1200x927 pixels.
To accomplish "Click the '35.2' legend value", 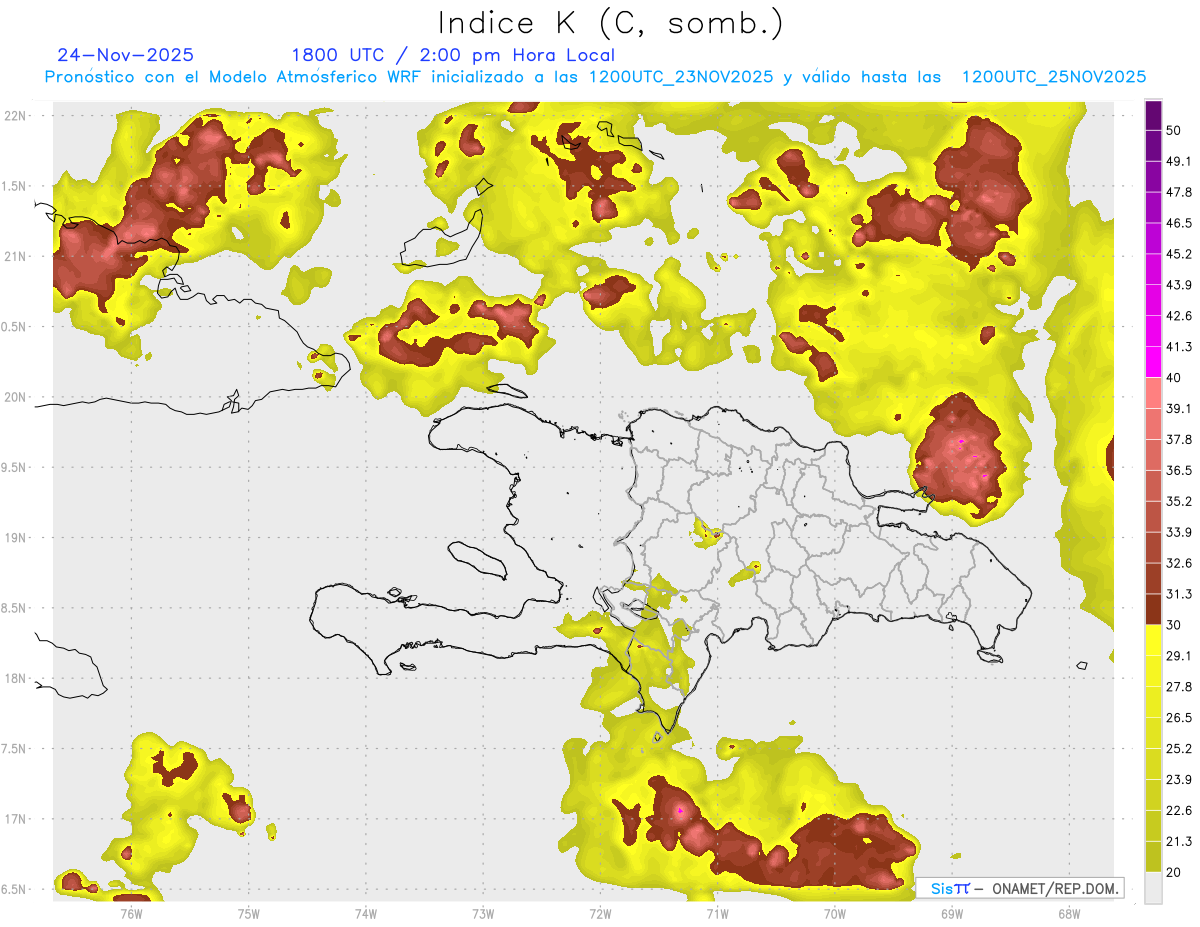I will pos(1179,501).
